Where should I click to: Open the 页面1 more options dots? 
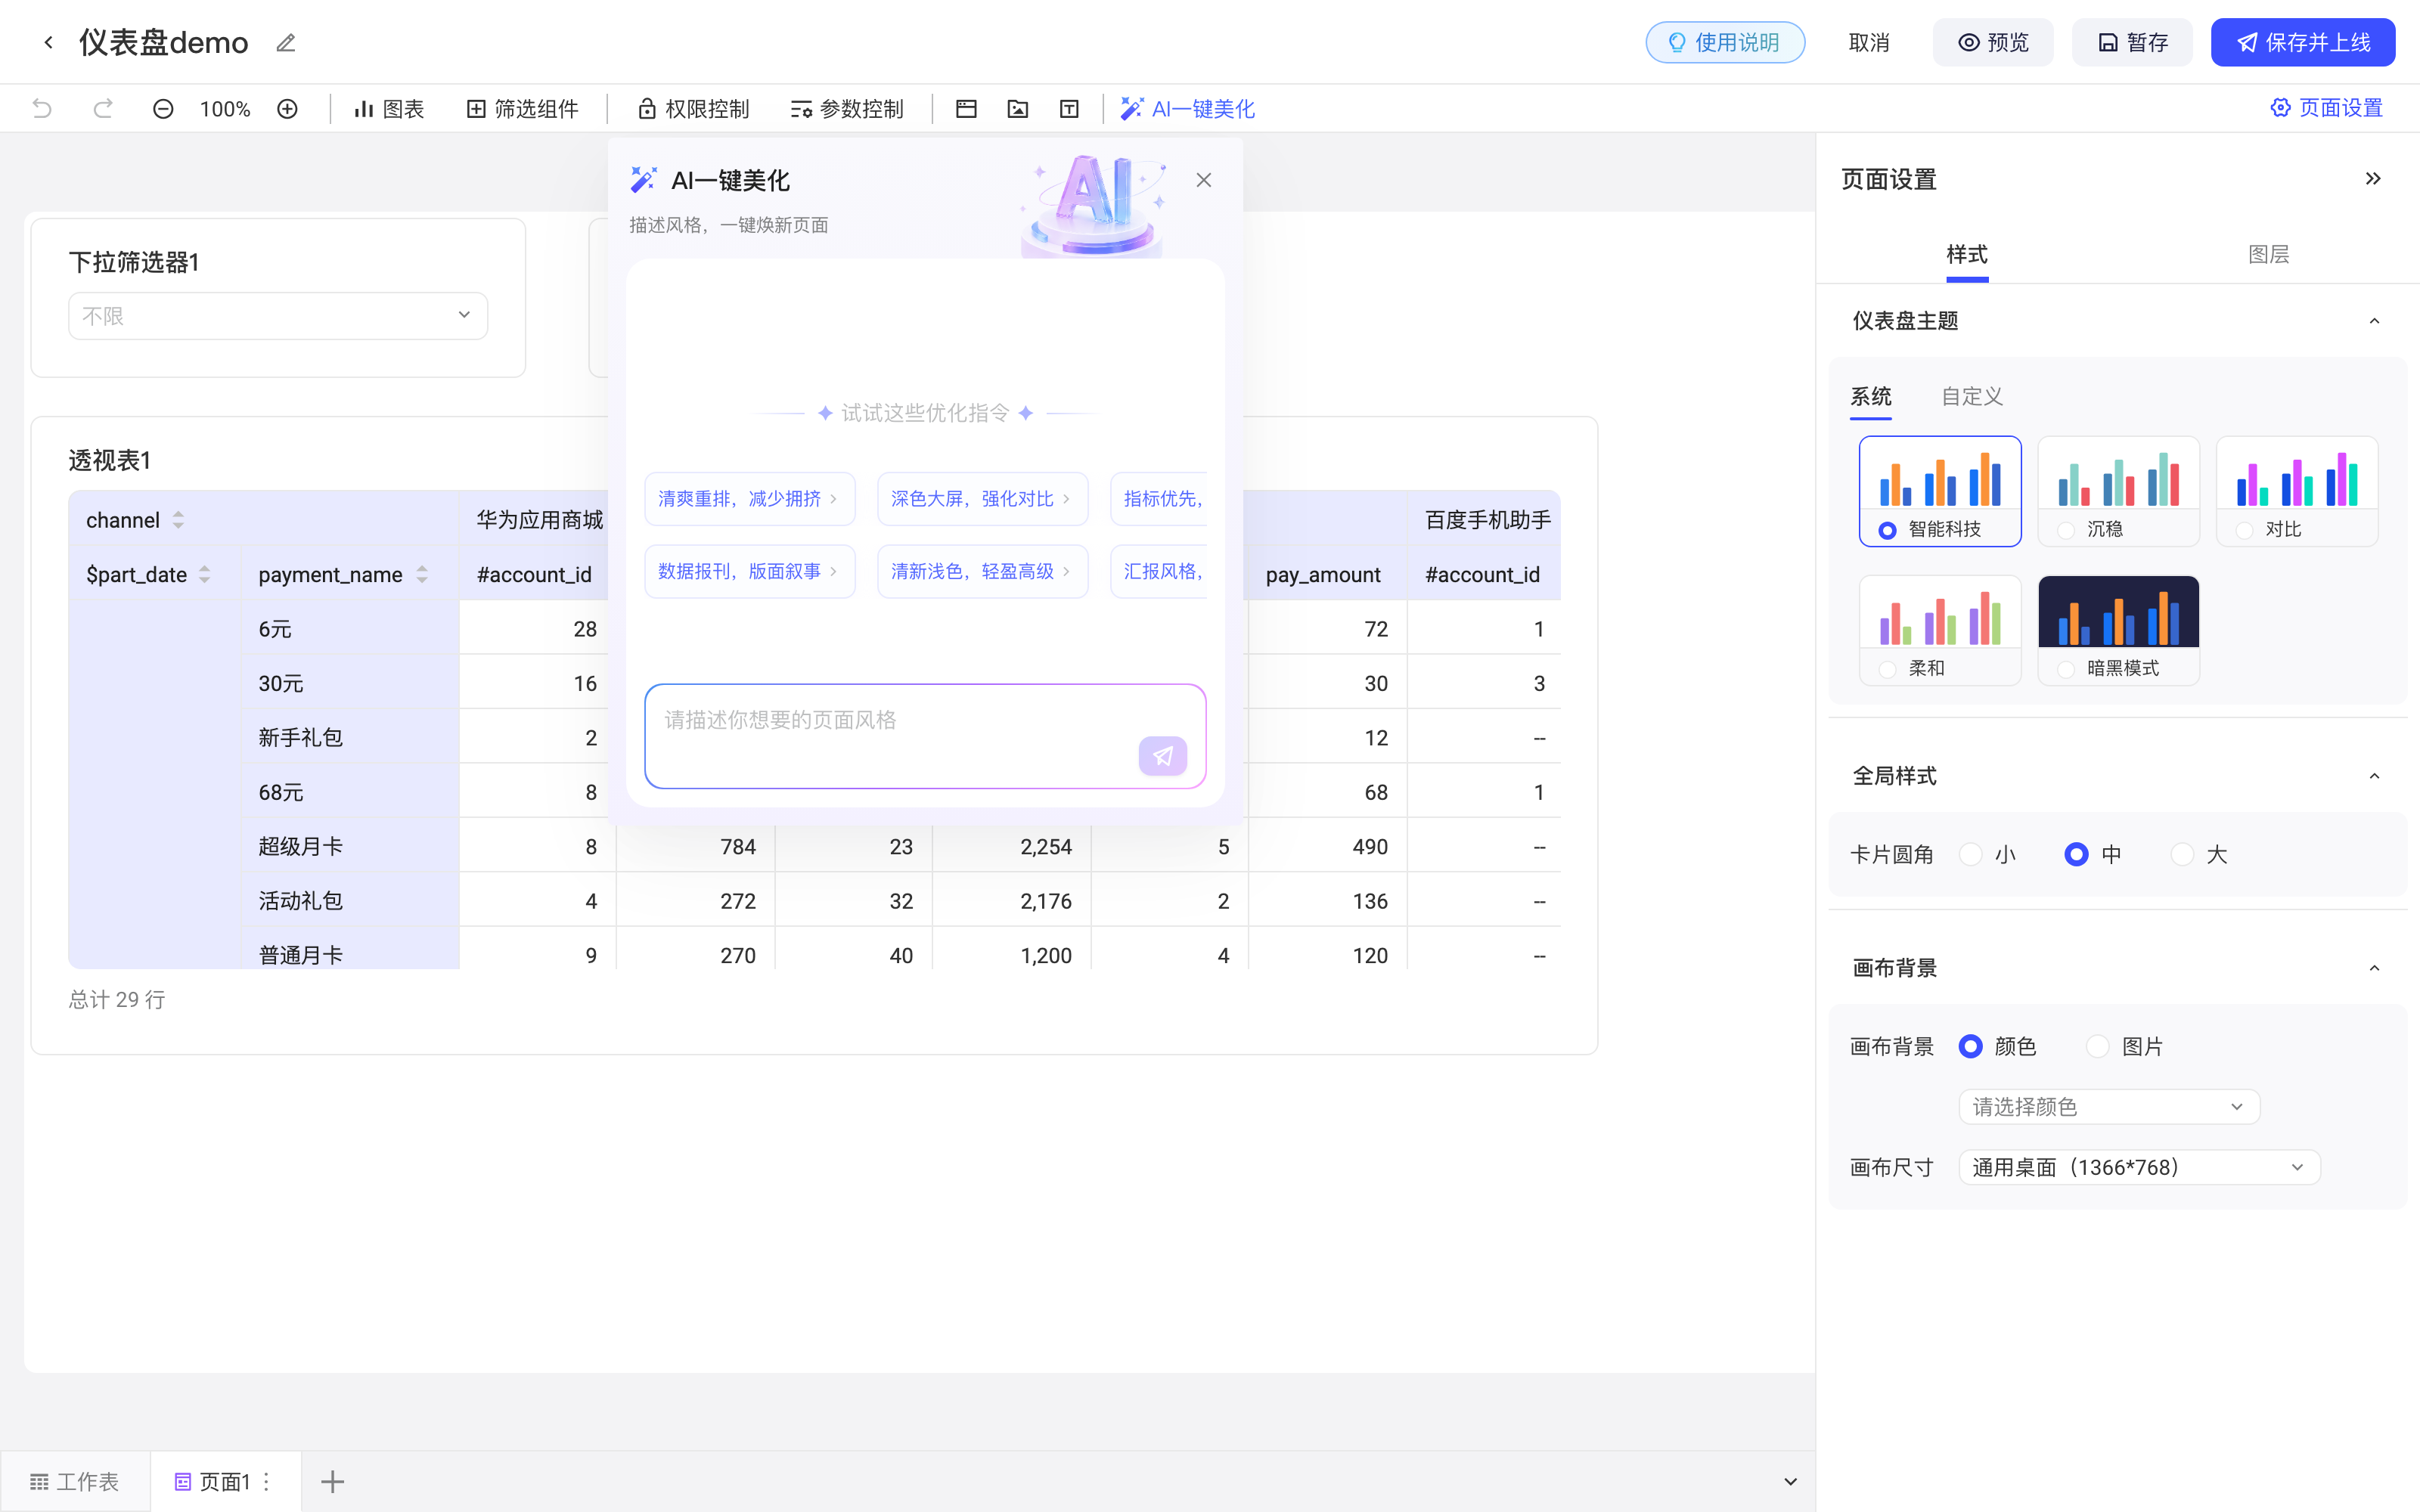tap(266, 1481)
